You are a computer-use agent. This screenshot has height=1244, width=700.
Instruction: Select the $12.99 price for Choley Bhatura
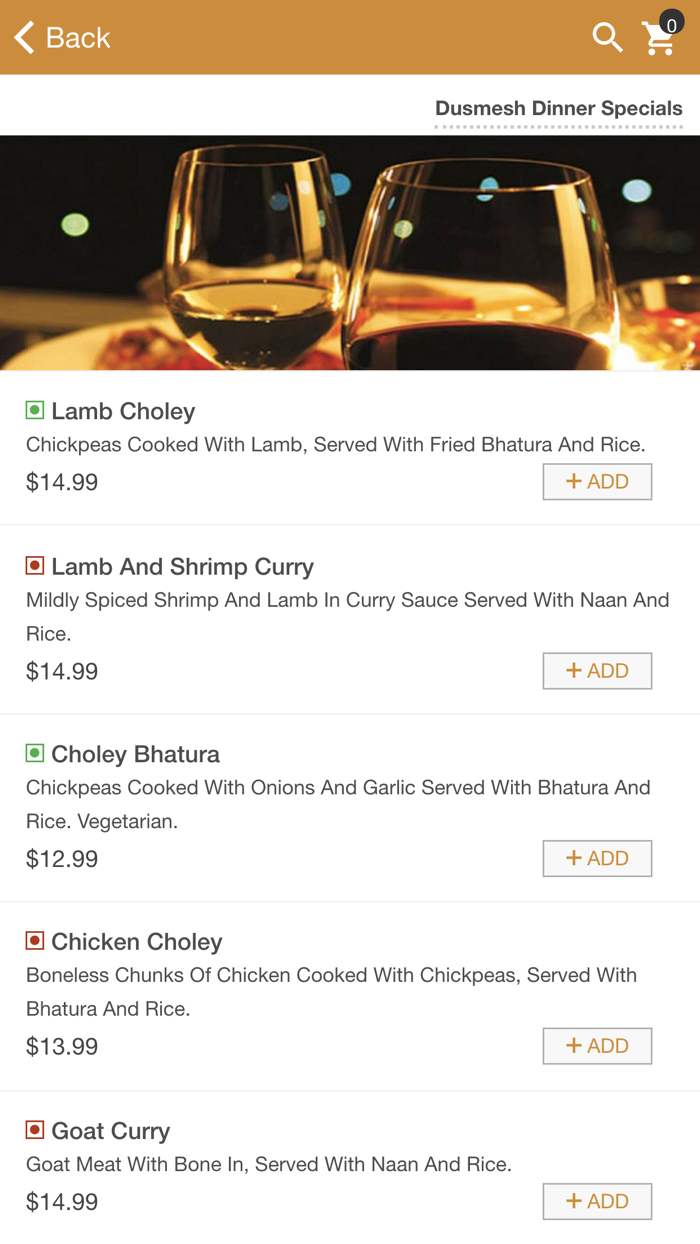pyautogui.click(x=62, y=858)
